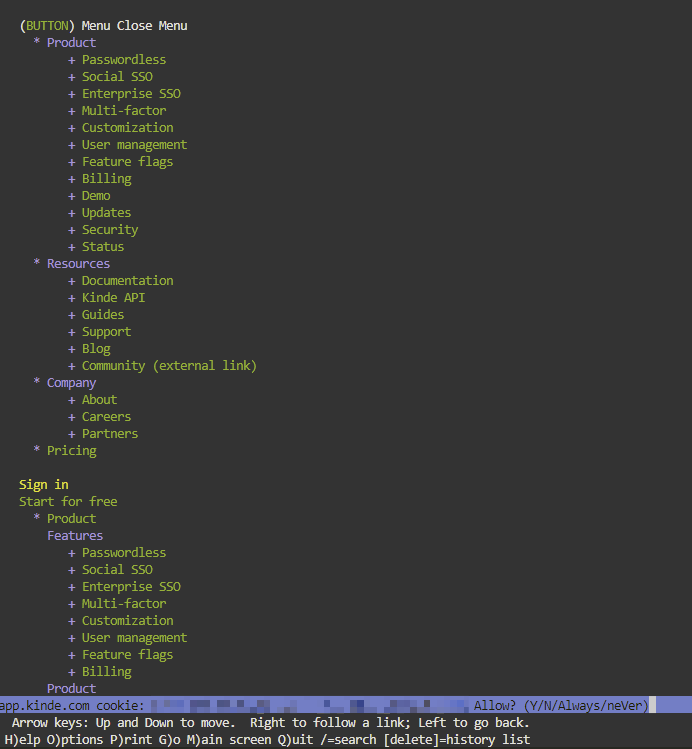692x749 pixels.
Task: Open the Documentation link
Action: click(128, 281)
